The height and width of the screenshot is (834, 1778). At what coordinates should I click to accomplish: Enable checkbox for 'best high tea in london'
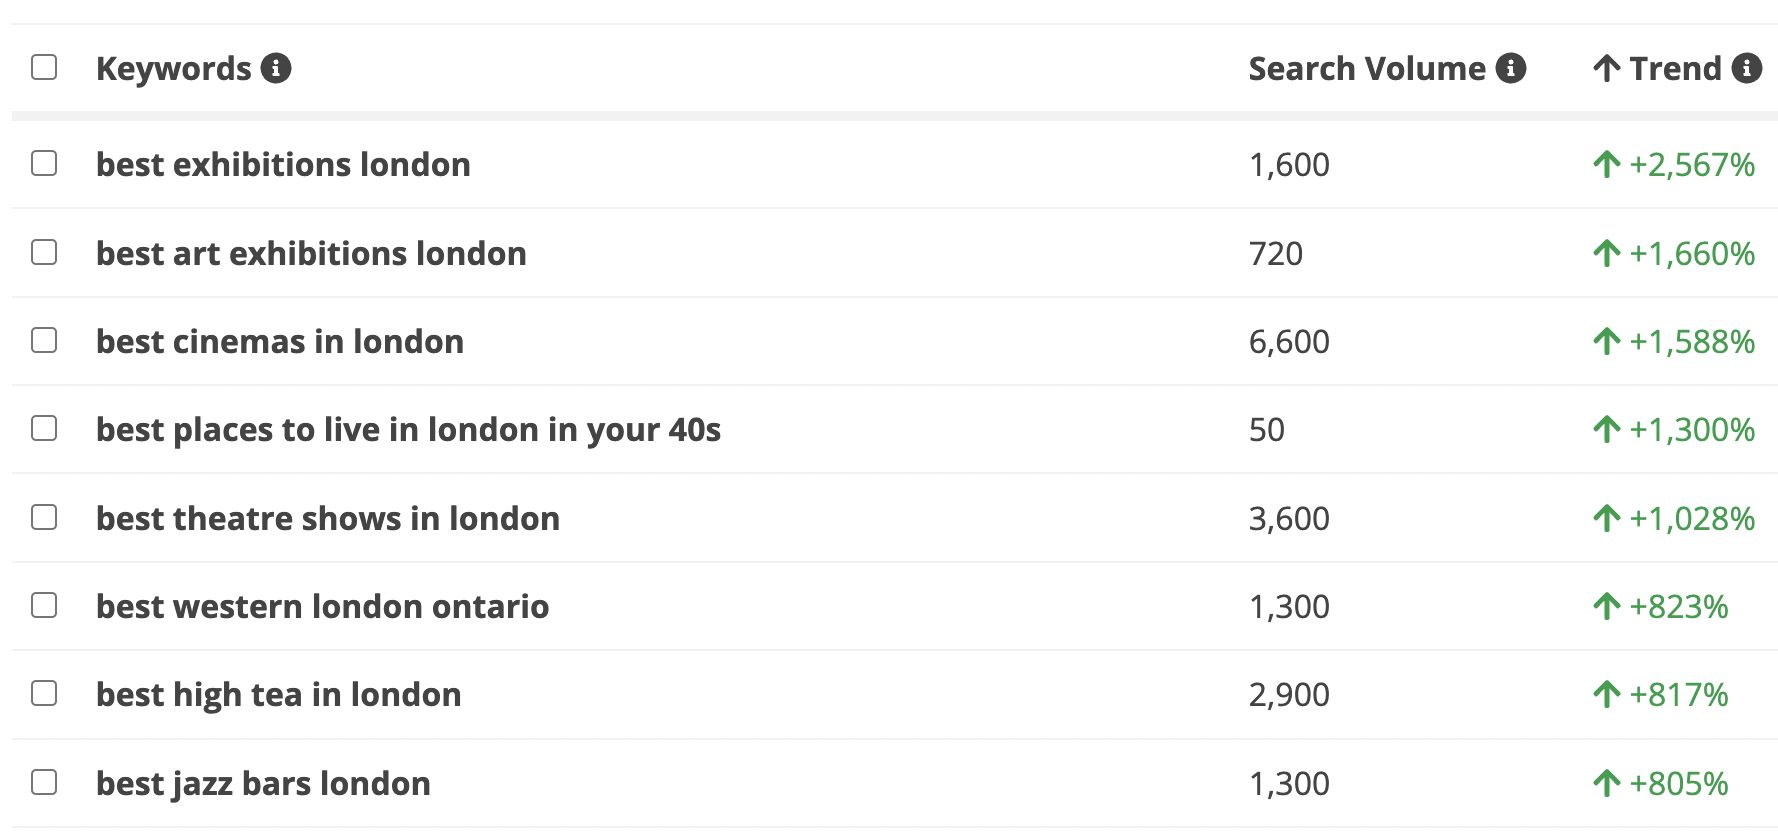[44, 693]
